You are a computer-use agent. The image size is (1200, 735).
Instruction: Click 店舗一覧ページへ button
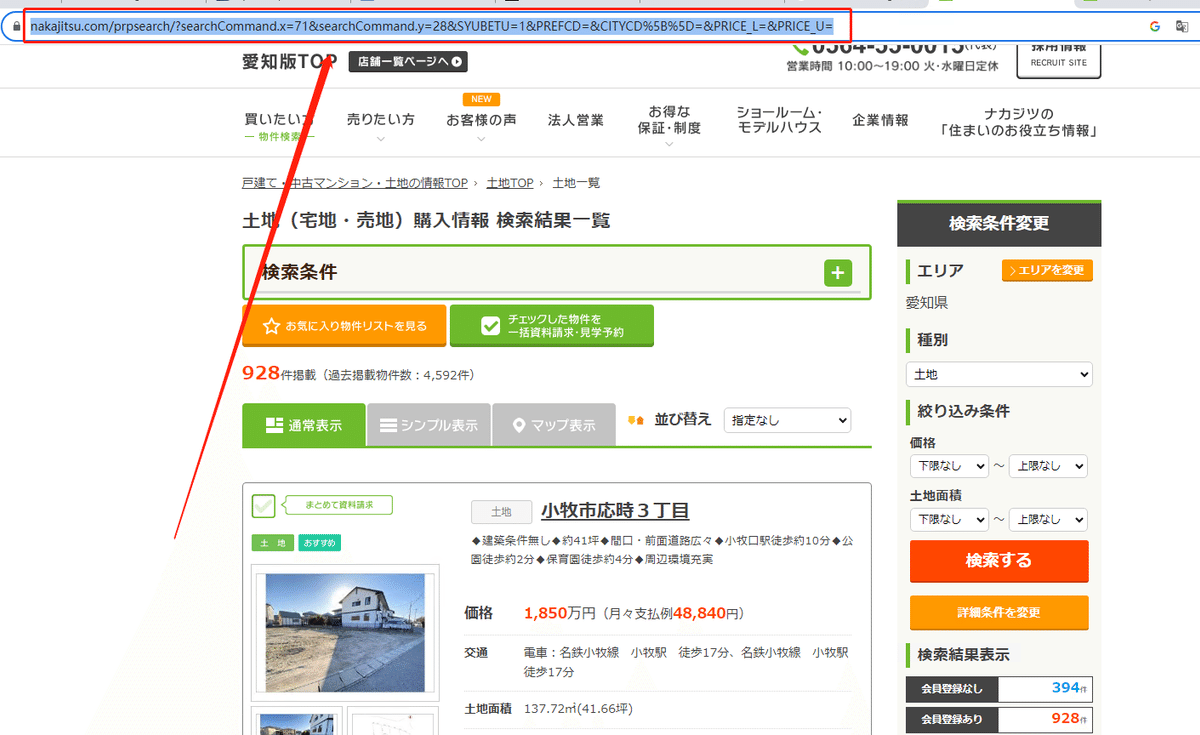(408, 61)
